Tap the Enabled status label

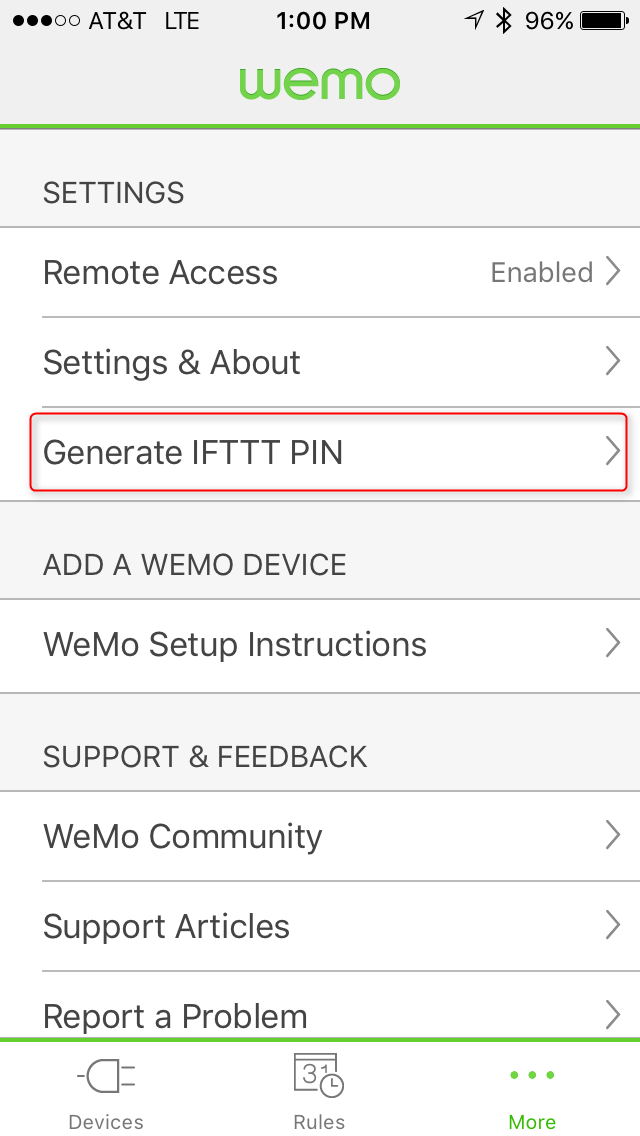(x=541, y=272)
